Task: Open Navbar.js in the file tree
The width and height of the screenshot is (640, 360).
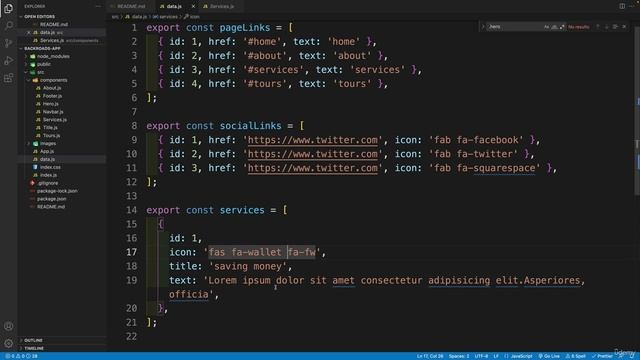Action: pos(53,112)
